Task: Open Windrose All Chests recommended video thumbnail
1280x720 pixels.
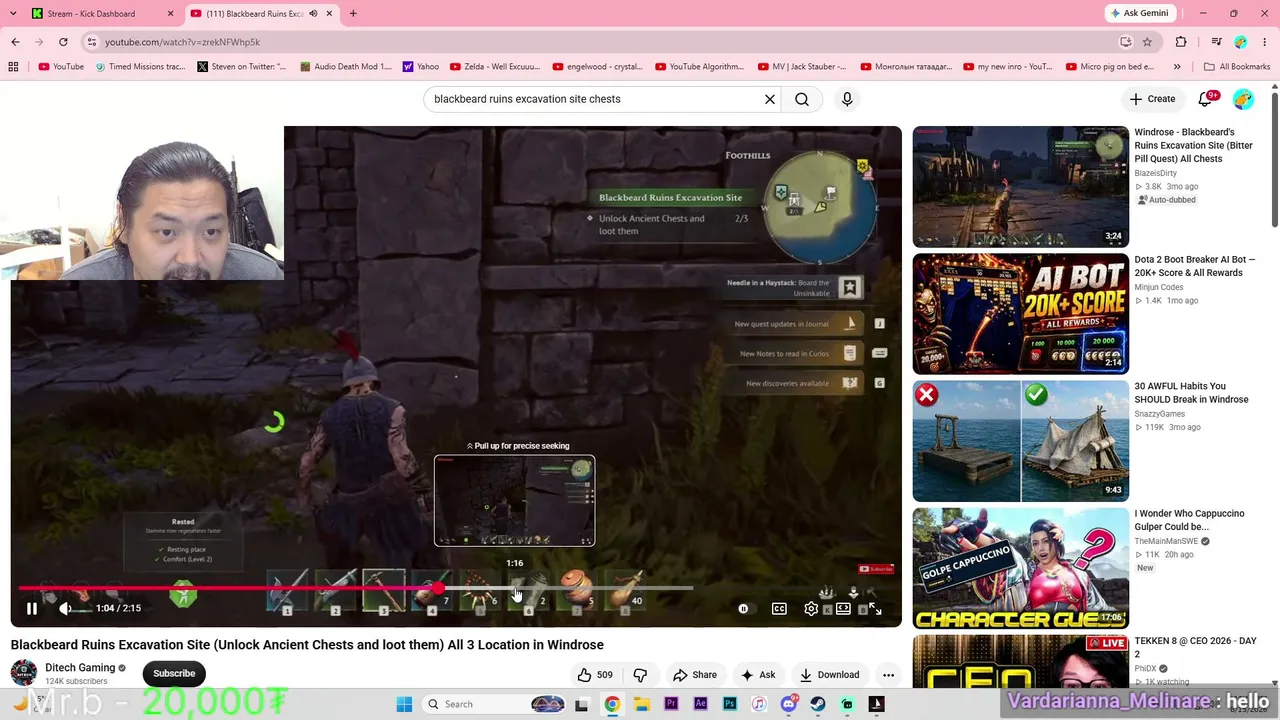Action: pos(1020,186)
